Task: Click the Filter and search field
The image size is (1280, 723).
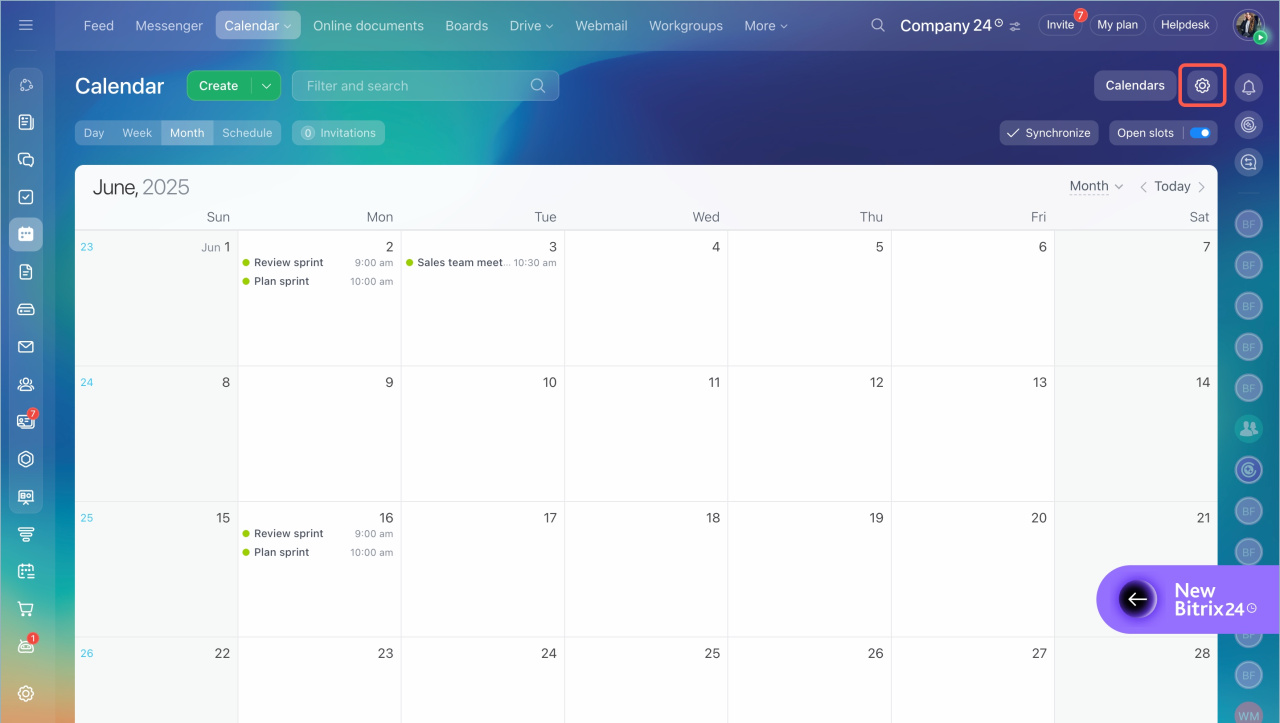Action: tap(415, 86)
